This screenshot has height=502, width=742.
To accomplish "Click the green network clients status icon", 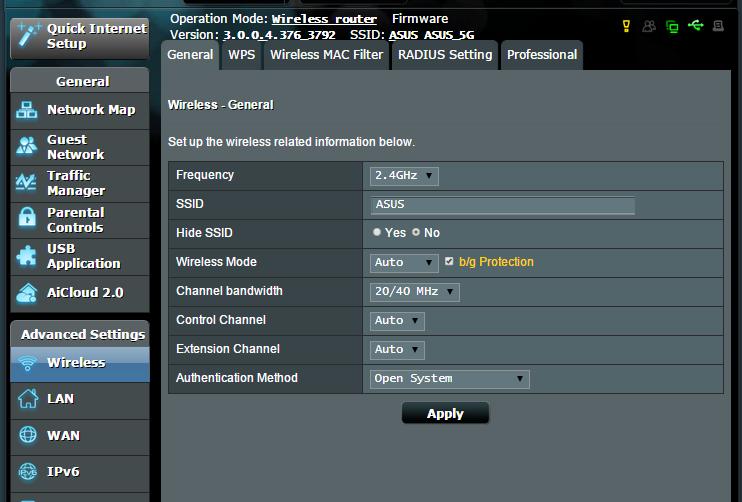I will [x=672, y=26].
